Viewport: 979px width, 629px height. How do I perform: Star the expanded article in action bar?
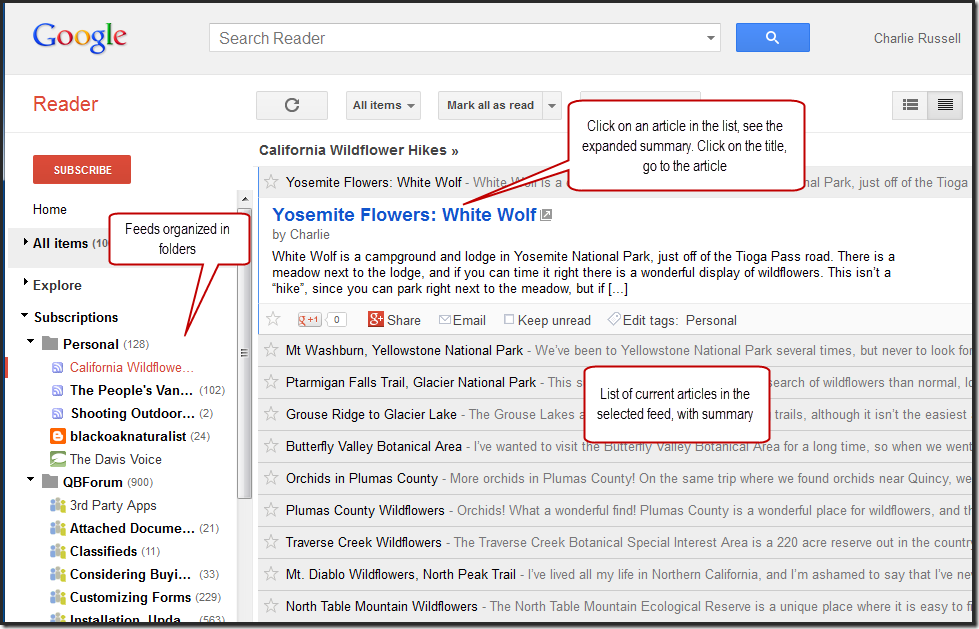(x=273, y=319)
